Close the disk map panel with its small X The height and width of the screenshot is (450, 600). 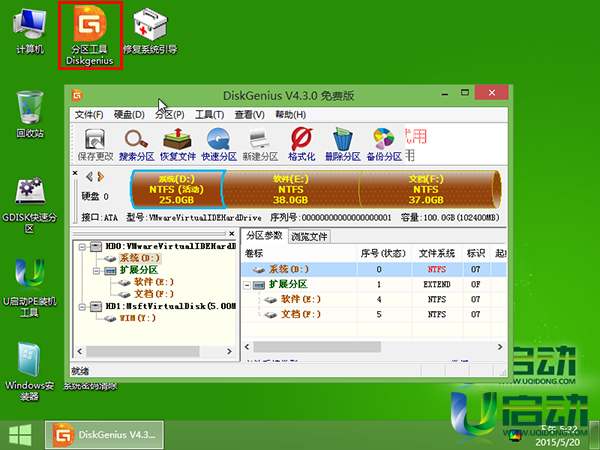pyautogui.click(x=75, y=173)
